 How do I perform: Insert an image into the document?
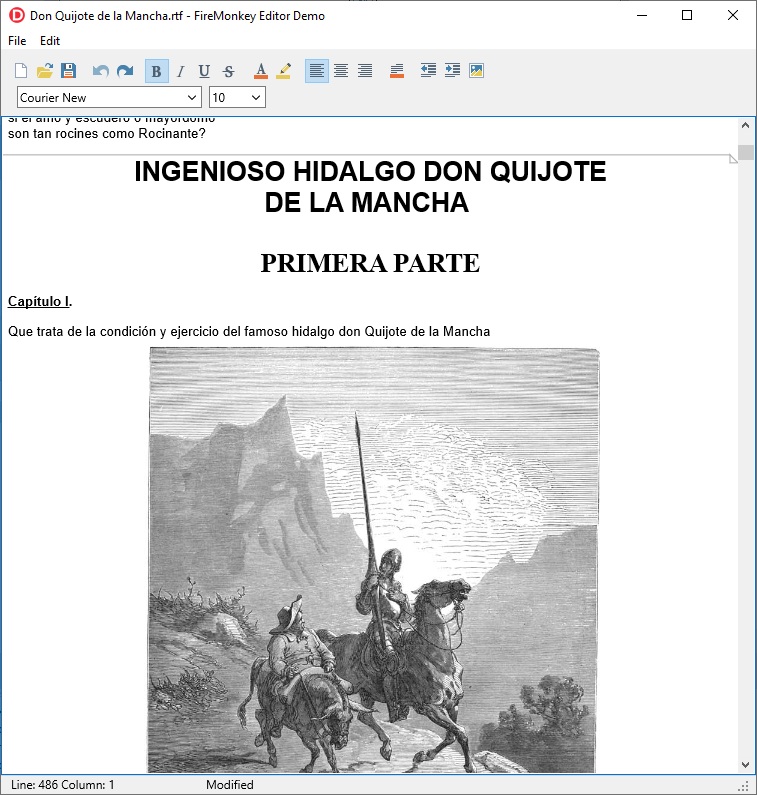[x=476, y=70]
